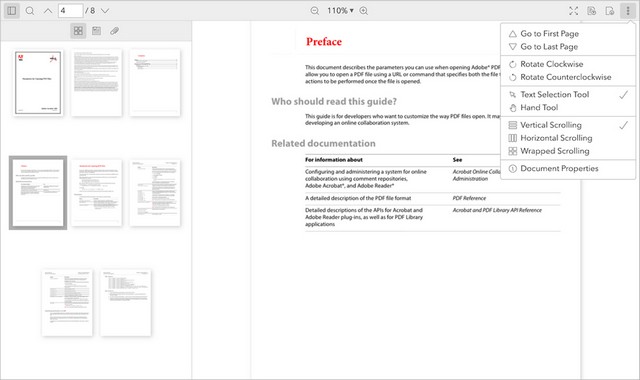
Task: Click 'Acrobat and PDF Library API Reference' cell
Action: click(x=497, y=210)
